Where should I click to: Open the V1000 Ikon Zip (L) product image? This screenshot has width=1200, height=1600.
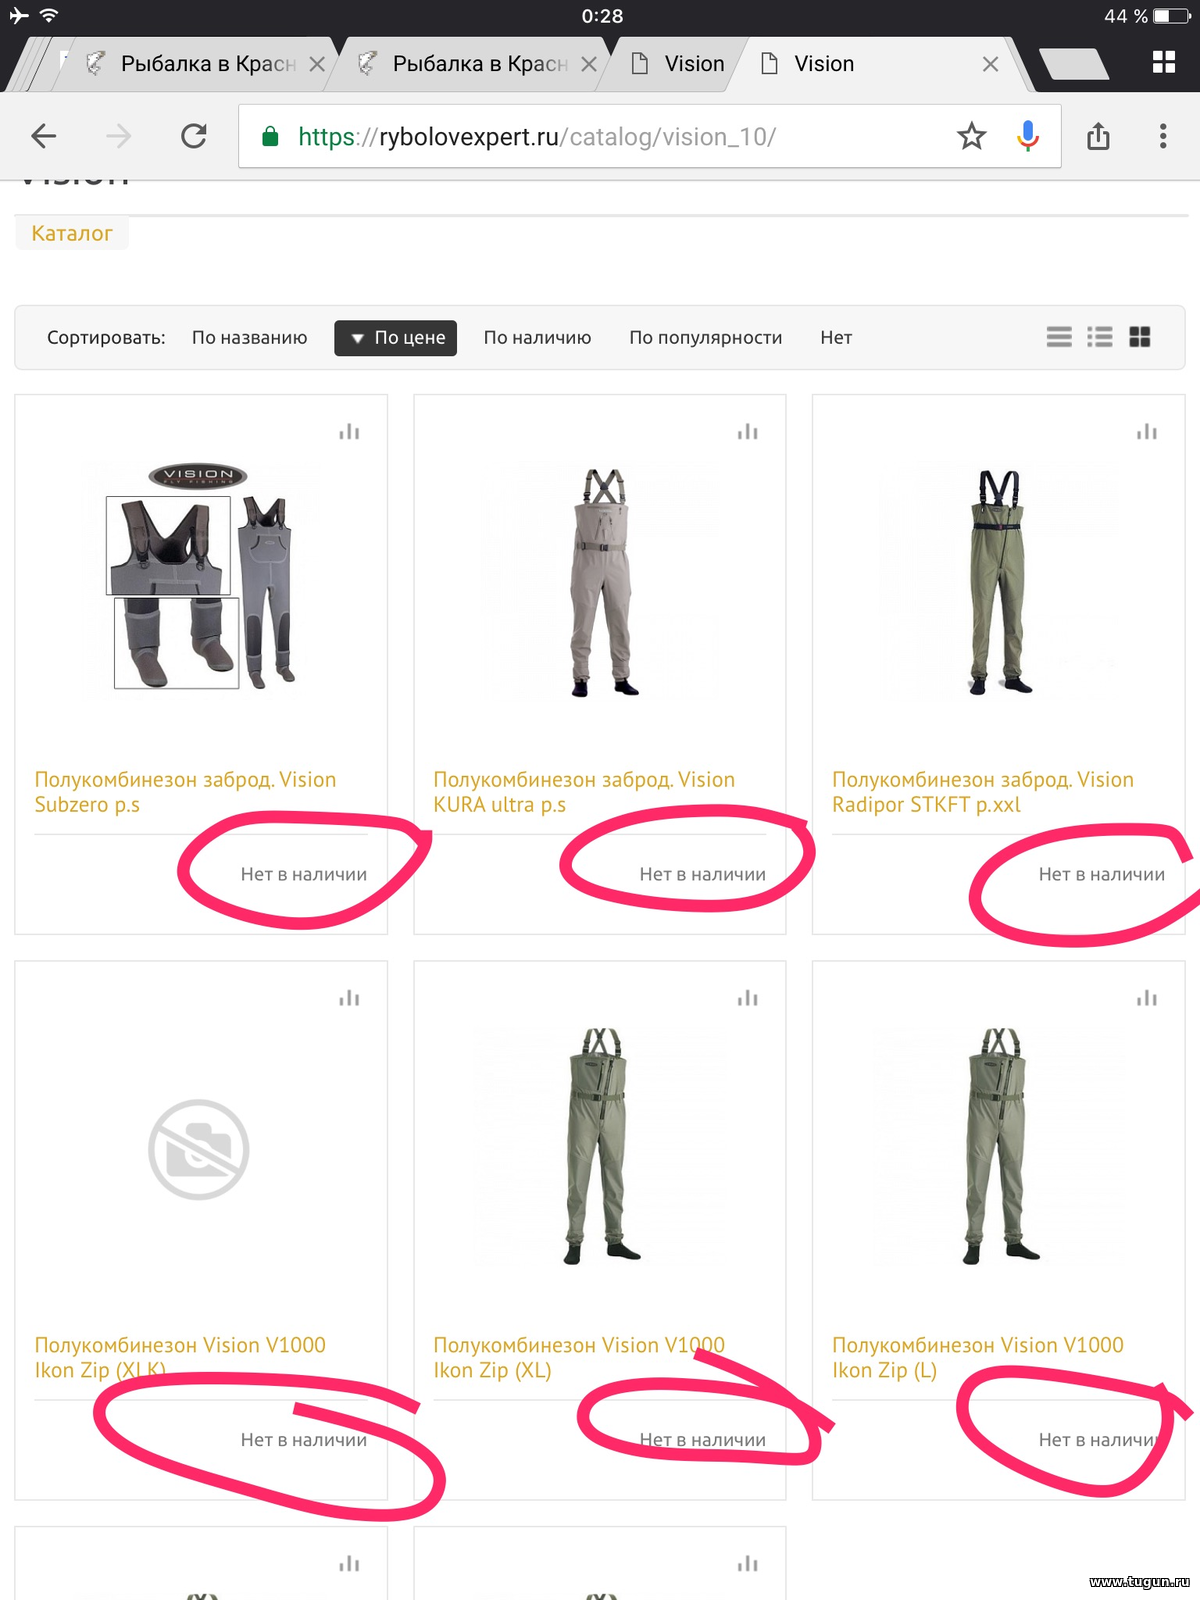click(999, 1146)
